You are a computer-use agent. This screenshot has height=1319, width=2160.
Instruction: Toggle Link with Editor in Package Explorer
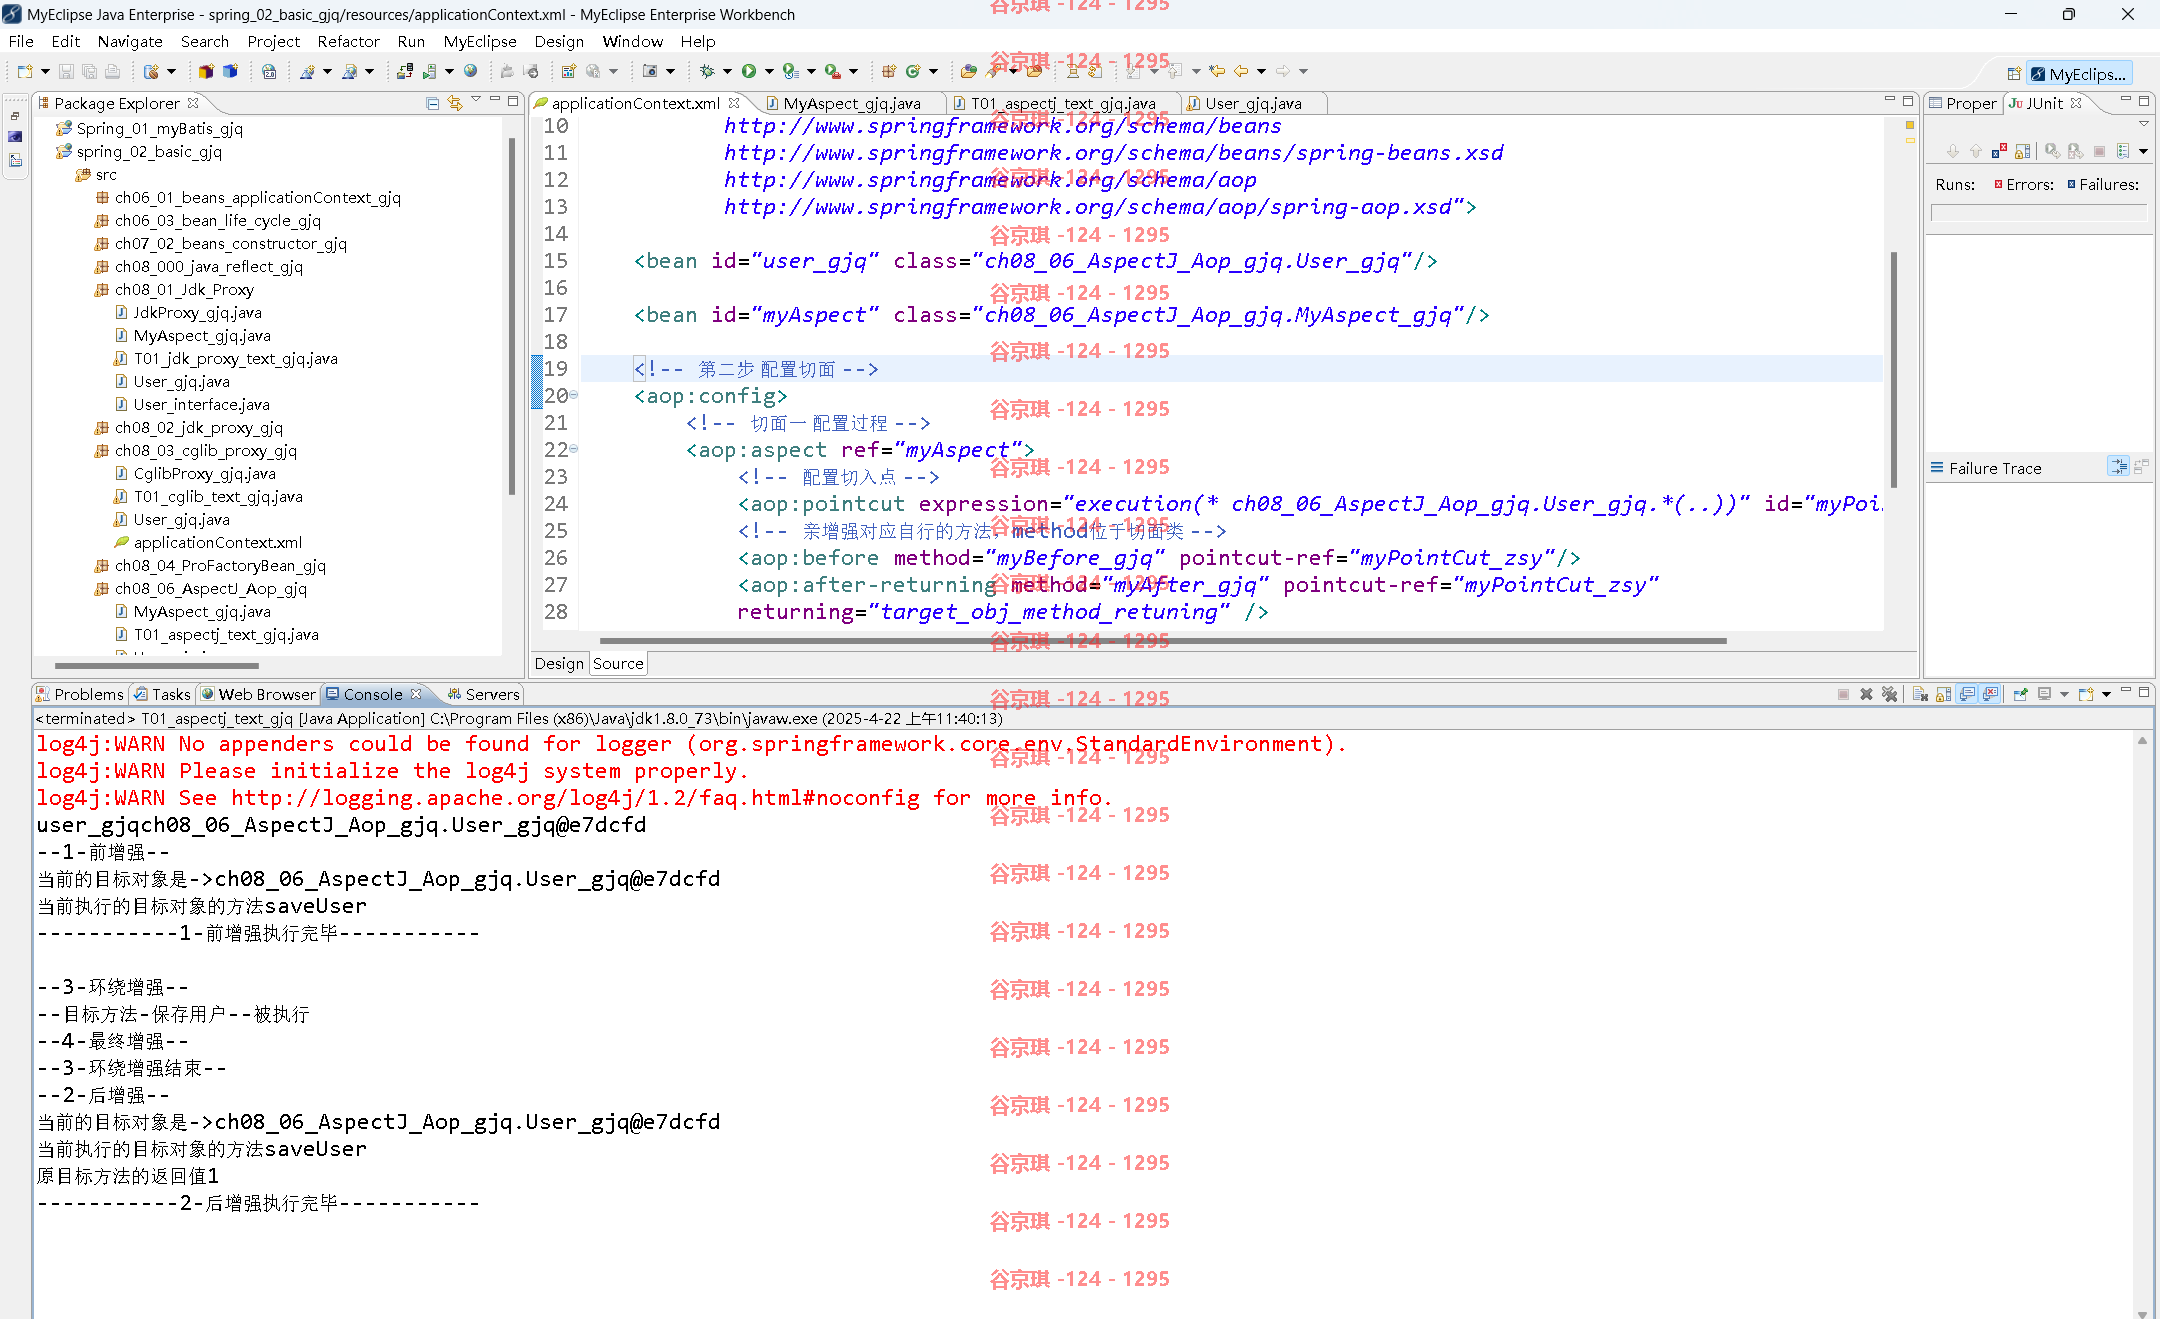455,103
